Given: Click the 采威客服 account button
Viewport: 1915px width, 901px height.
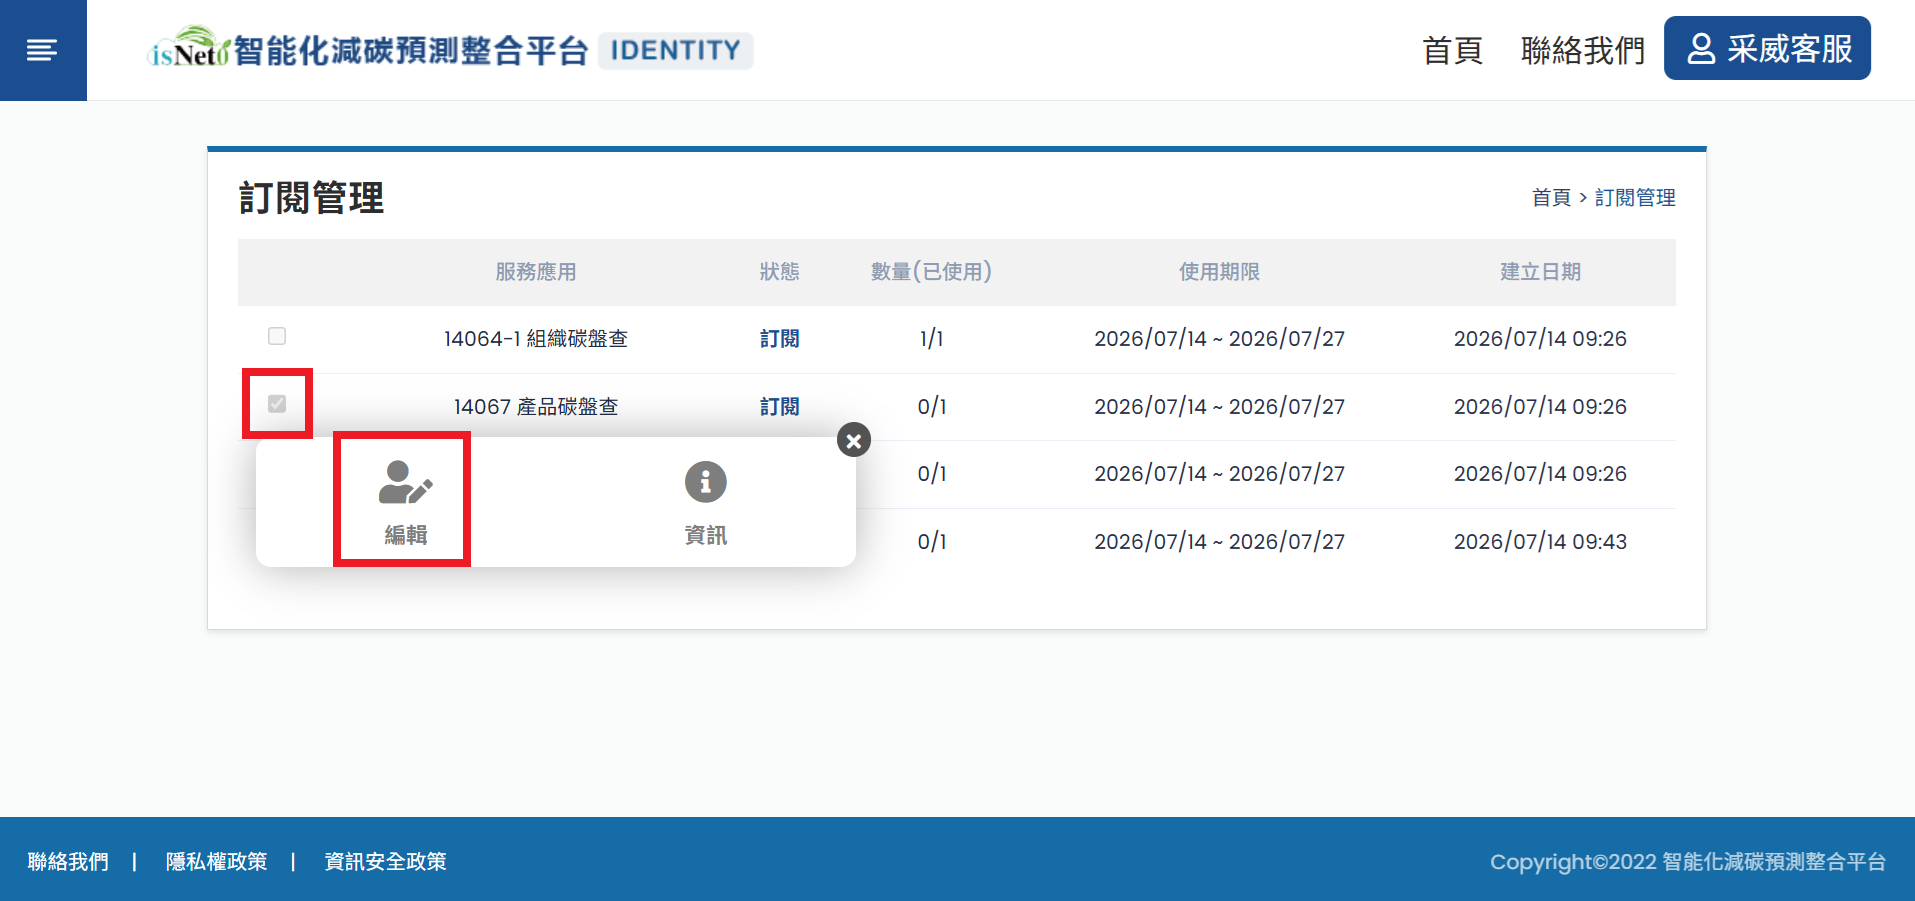Looking at the screenshot, I should click(x=1767, y=48).
